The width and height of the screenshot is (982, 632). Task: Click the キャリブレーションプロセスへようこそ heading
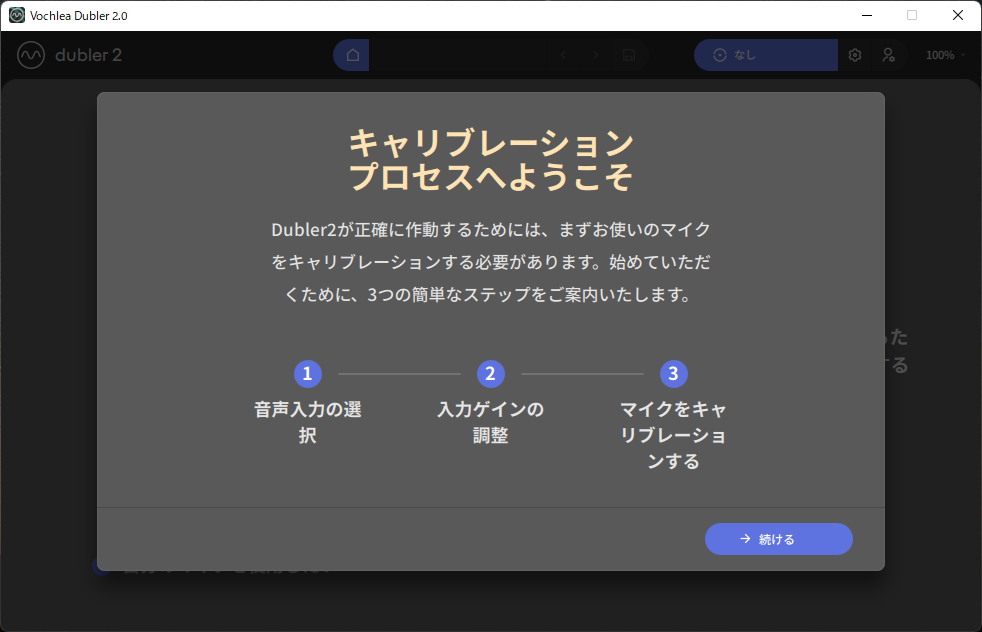pos(491,160)
